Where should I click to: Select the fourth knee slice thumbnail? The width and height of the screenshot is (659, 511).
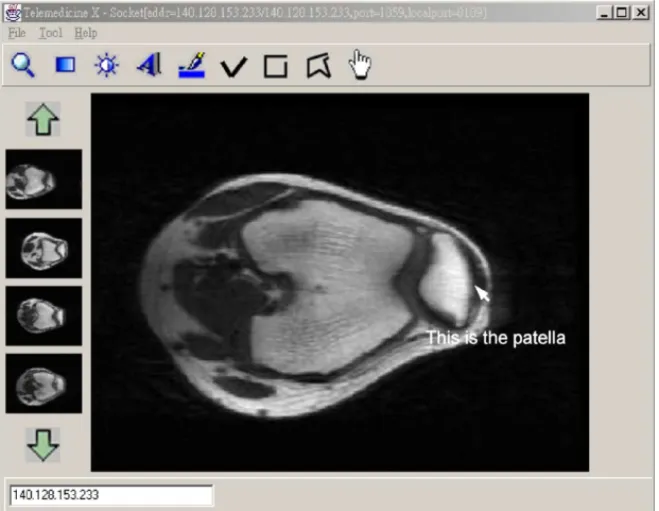click(44, 383)
